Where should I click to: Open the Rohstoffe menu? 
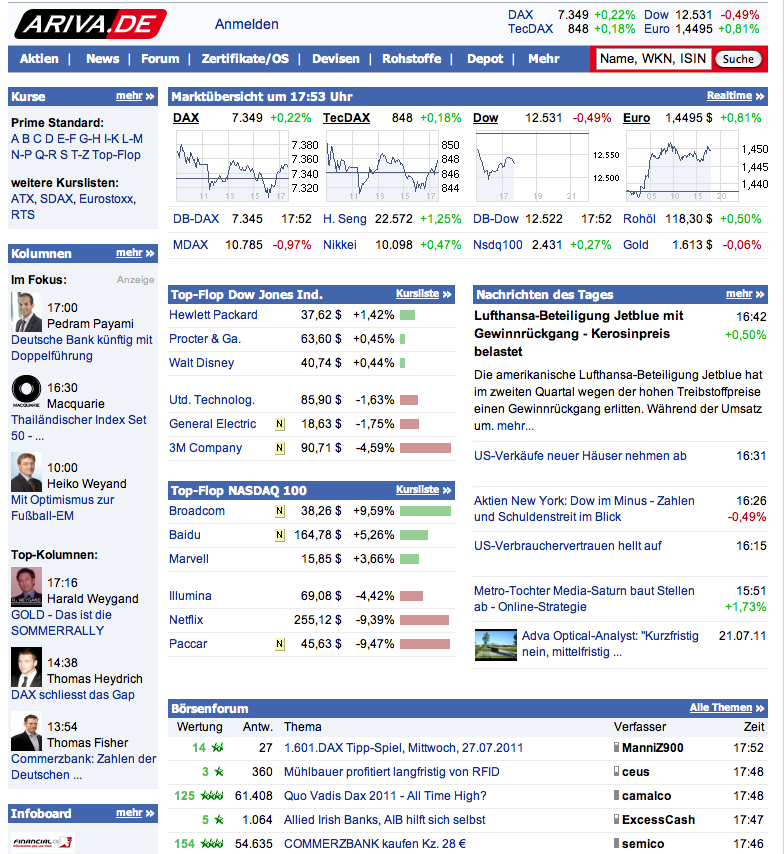pos(411,59)
